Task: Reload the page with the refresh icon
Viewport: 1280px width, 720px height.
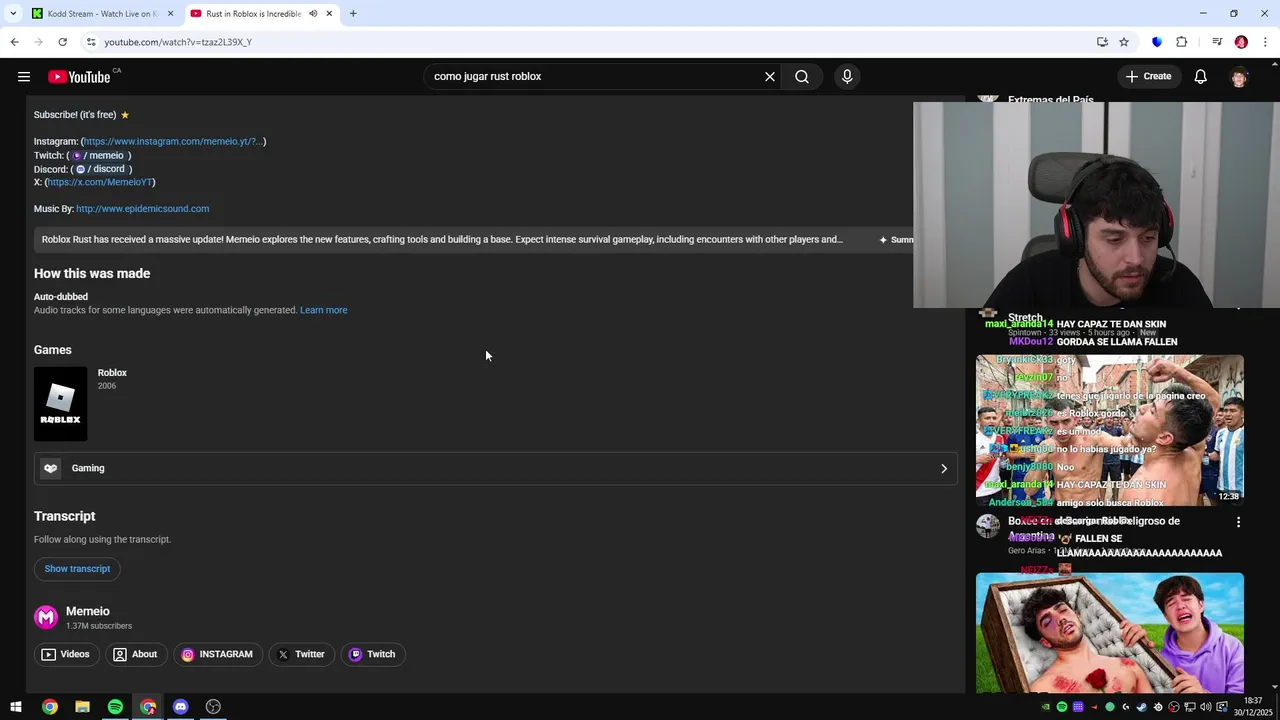Action: [x=62, y=42]
